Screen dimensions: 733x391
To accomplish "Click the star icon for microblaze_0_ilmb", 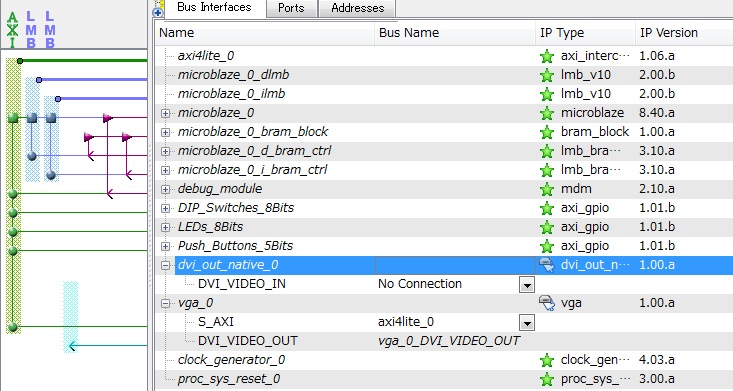I will coord(546,94).
